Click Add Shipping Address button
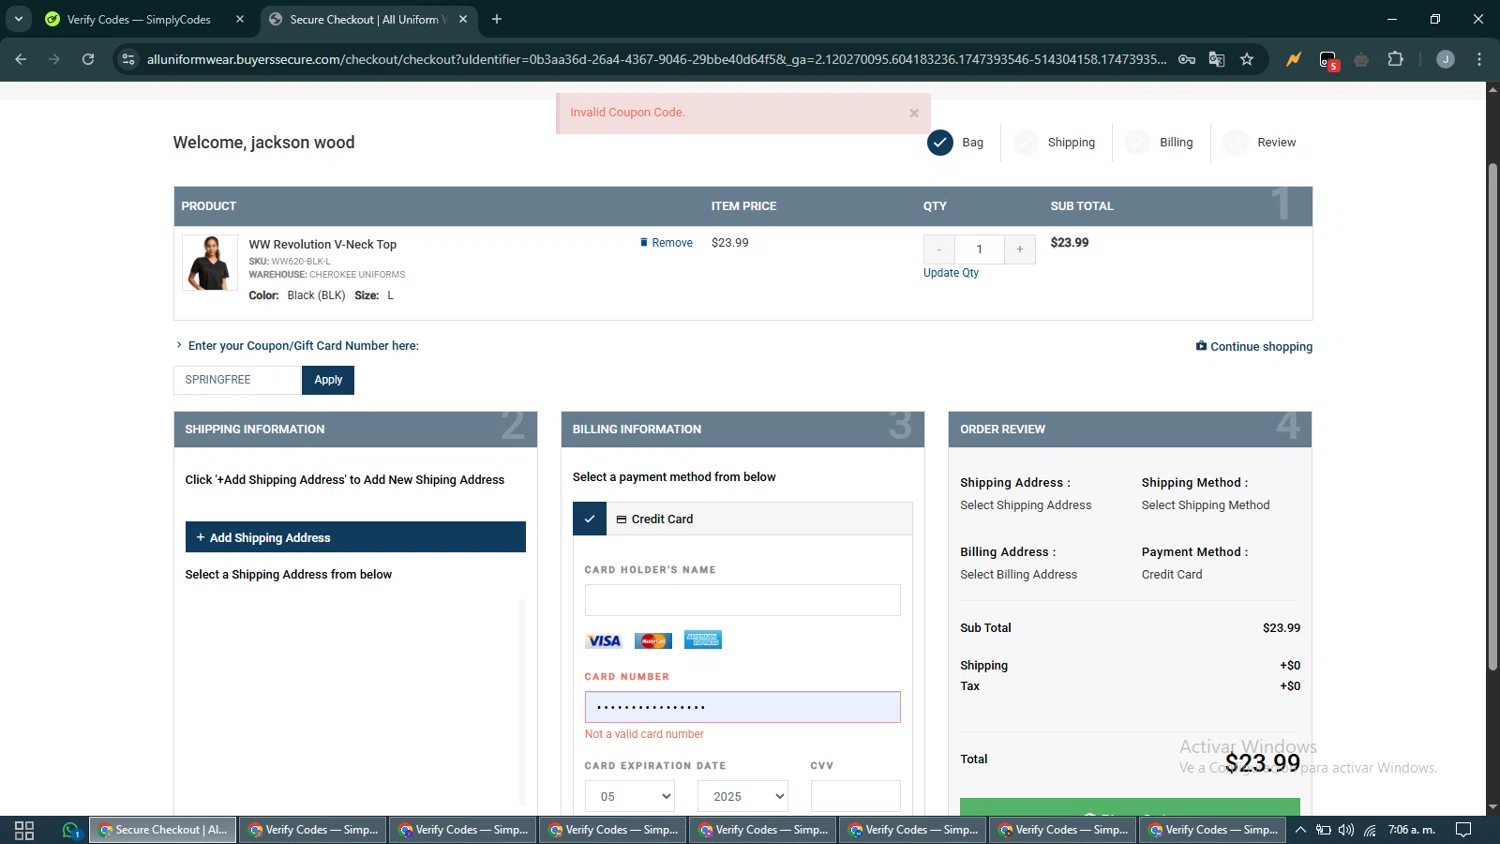Image resolution: width=1500 pixels, height=844 pixels. [x=355, y=537]
